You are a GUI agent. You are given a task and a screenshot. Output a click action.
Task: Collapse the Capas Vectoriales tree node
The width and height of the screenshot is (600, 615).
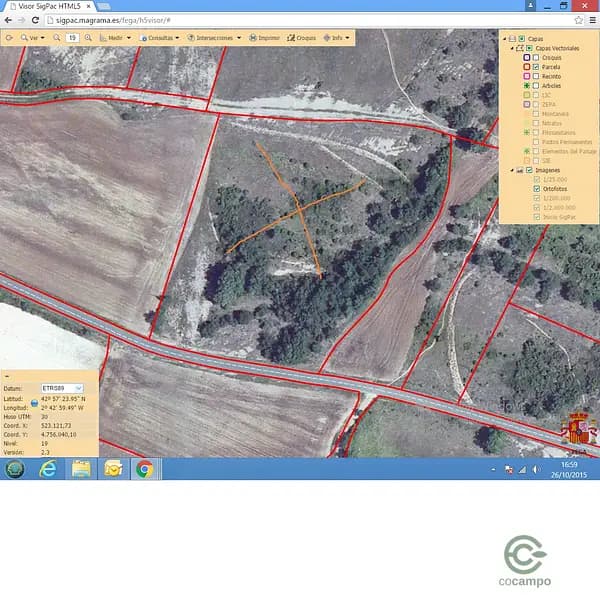pos(513,48)
